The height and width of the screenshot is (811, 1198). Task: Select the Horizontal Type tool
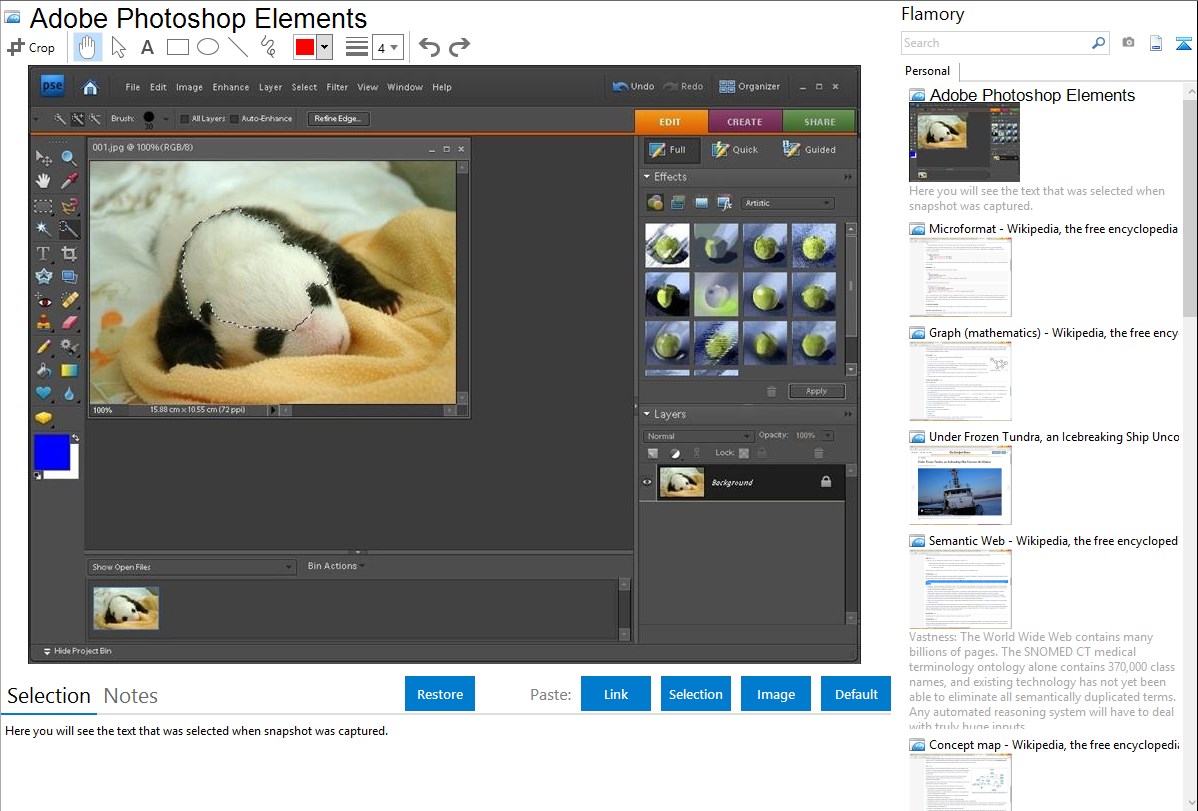coord(44,253)
